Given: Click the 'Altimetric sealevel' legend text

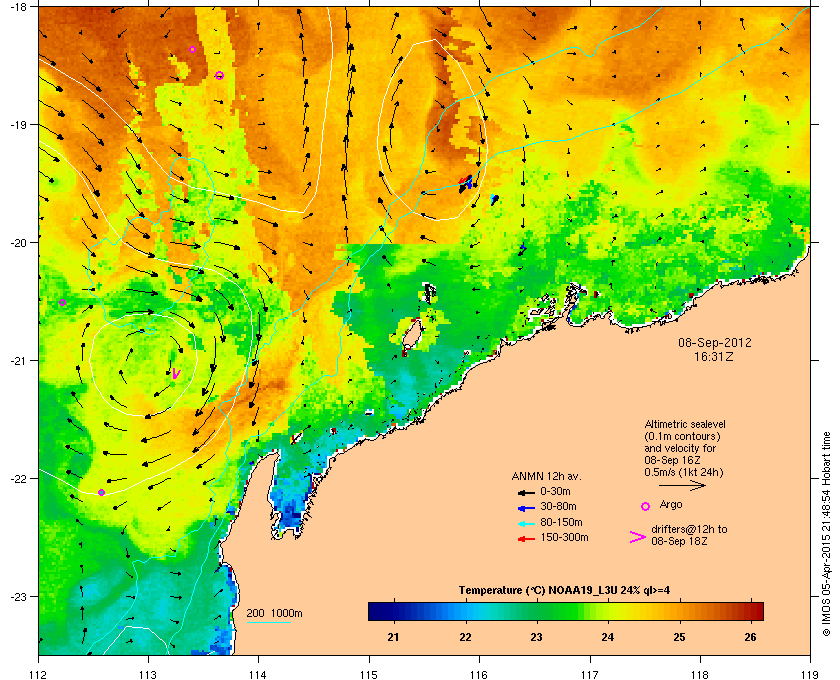Looking at the screenshot, I should pos(685,424).
